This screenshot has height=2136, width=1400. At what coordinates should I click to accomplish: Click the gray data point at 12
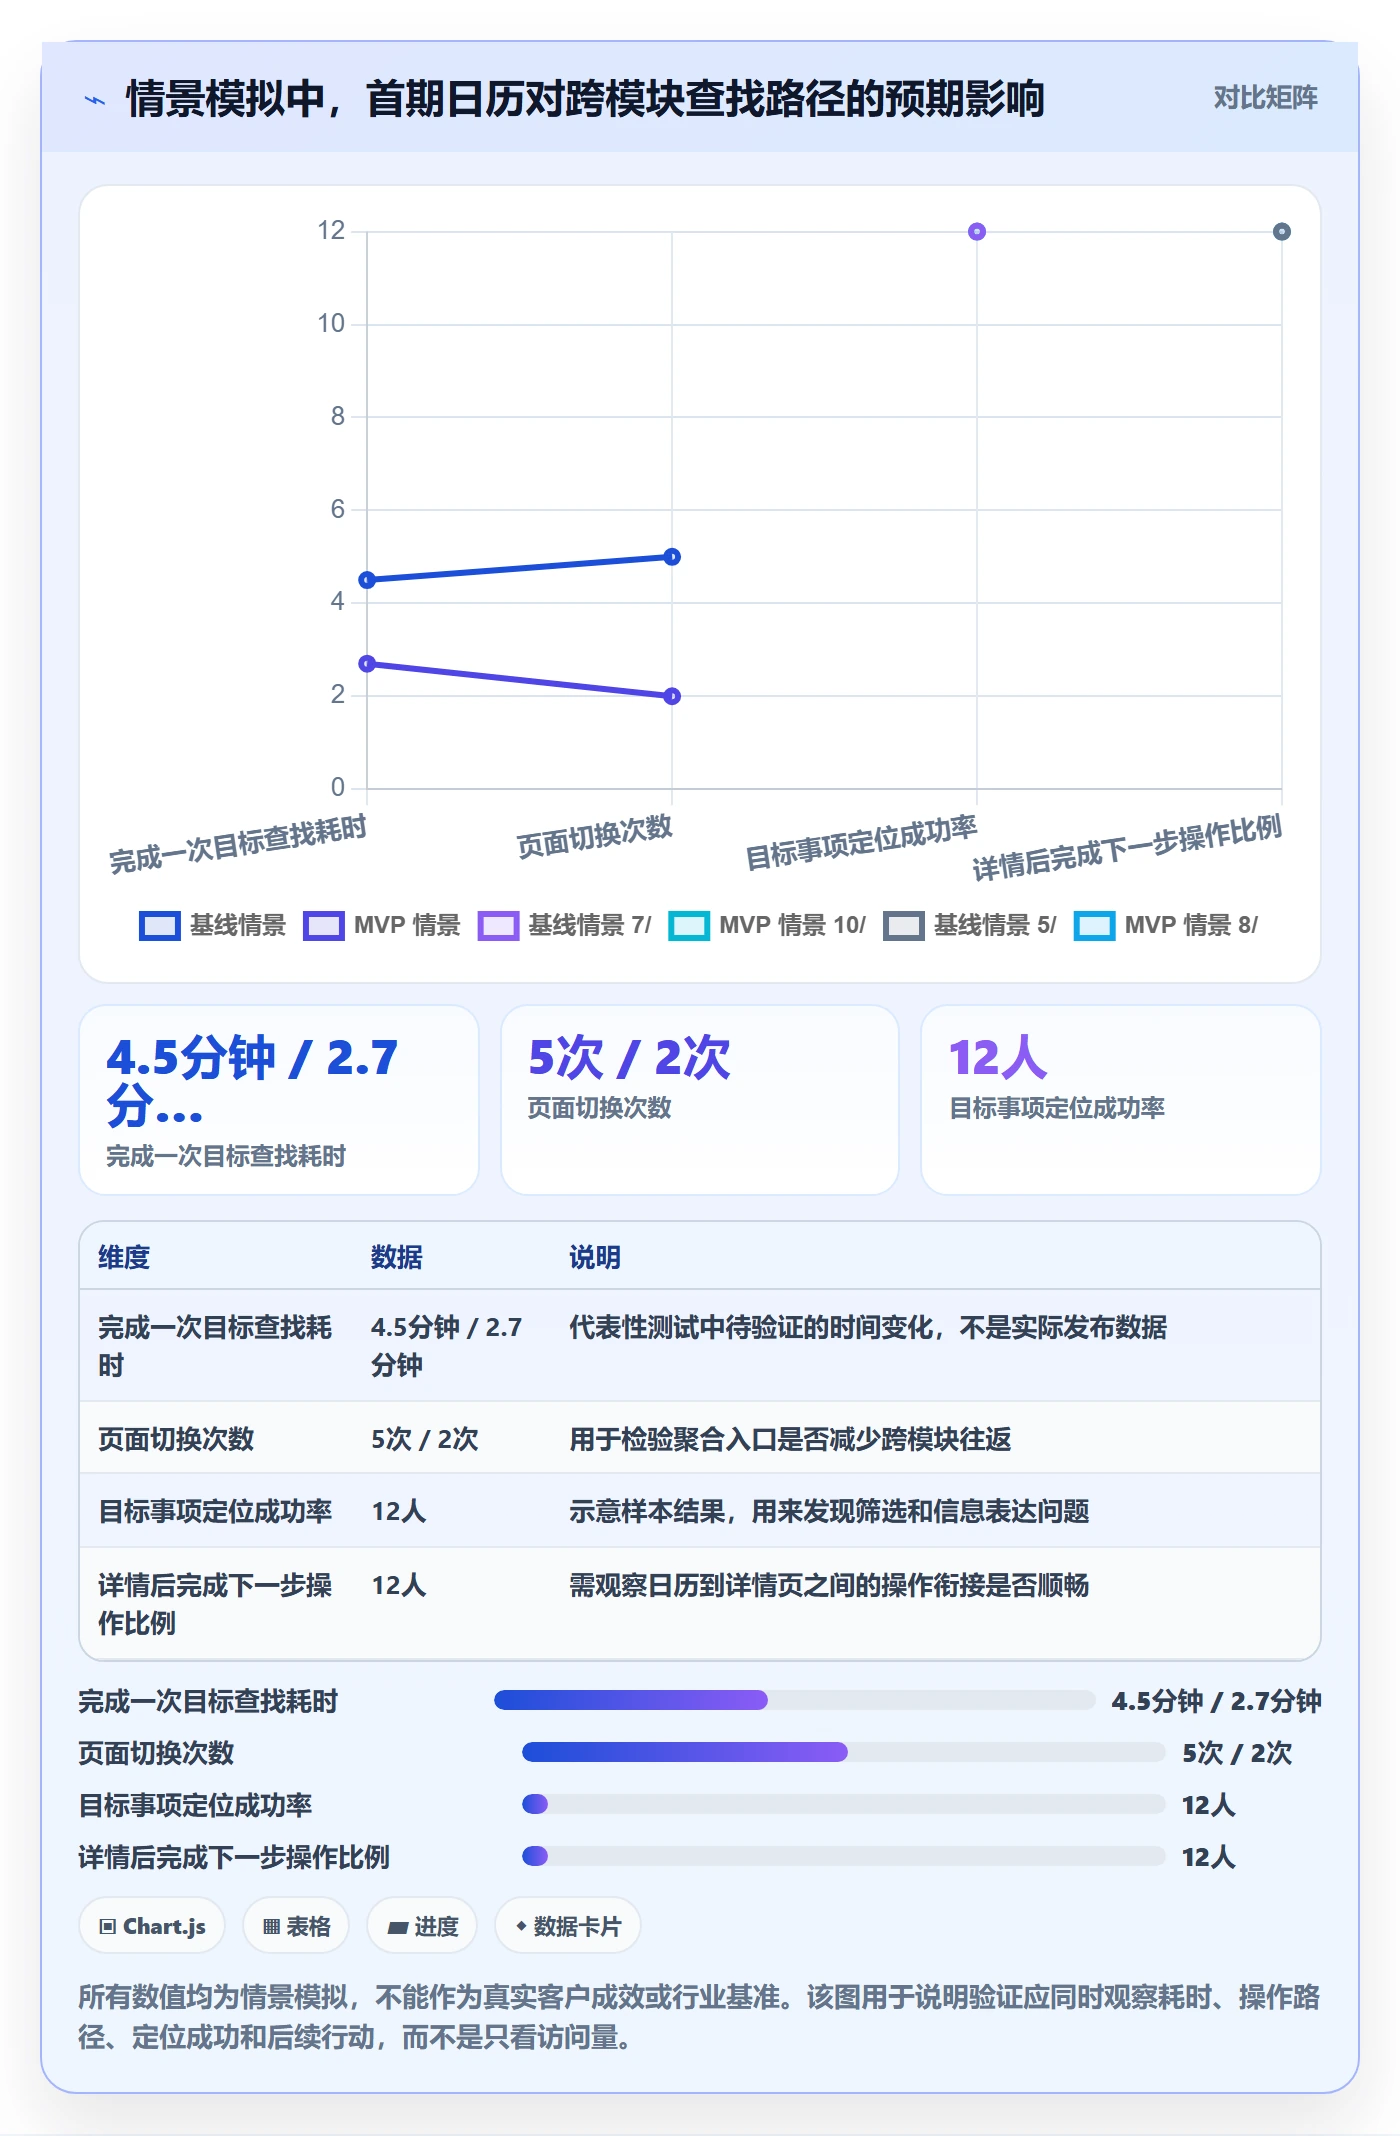click(x=1282, y=232)
